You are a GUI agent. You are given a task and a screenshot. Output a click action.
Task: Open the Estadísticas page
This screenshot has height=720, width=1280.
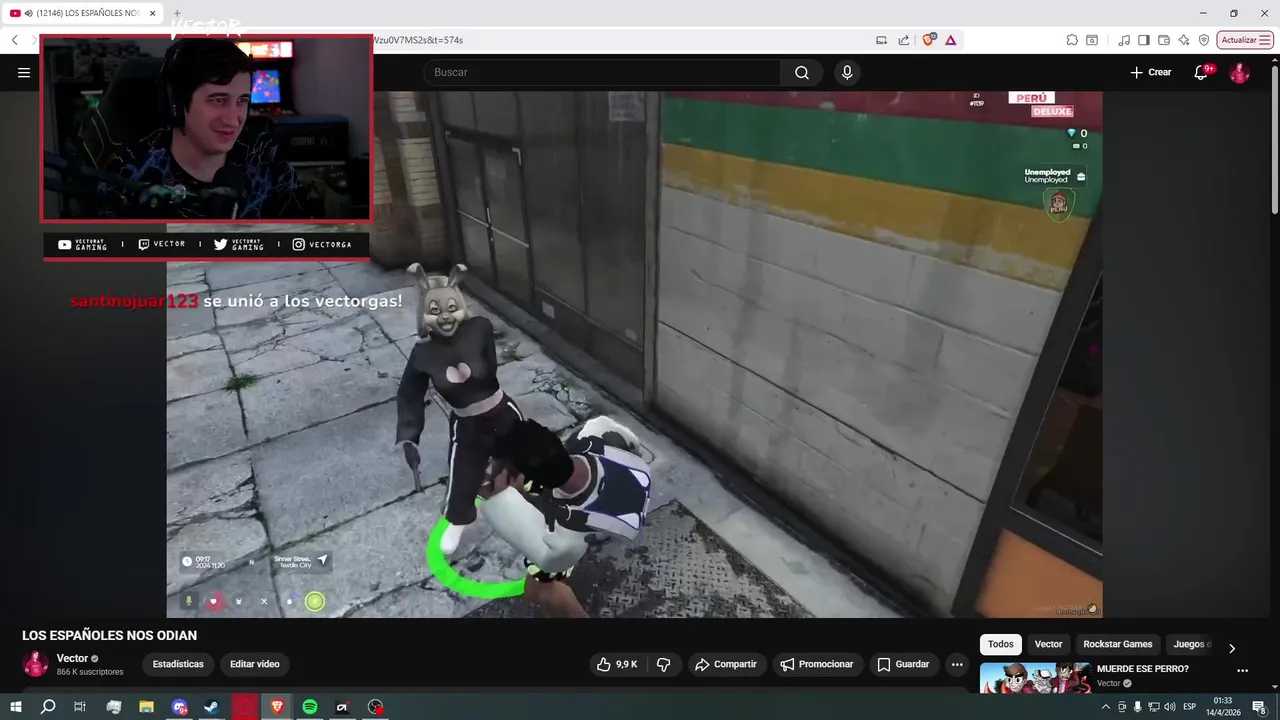click(x=178, y=664)
